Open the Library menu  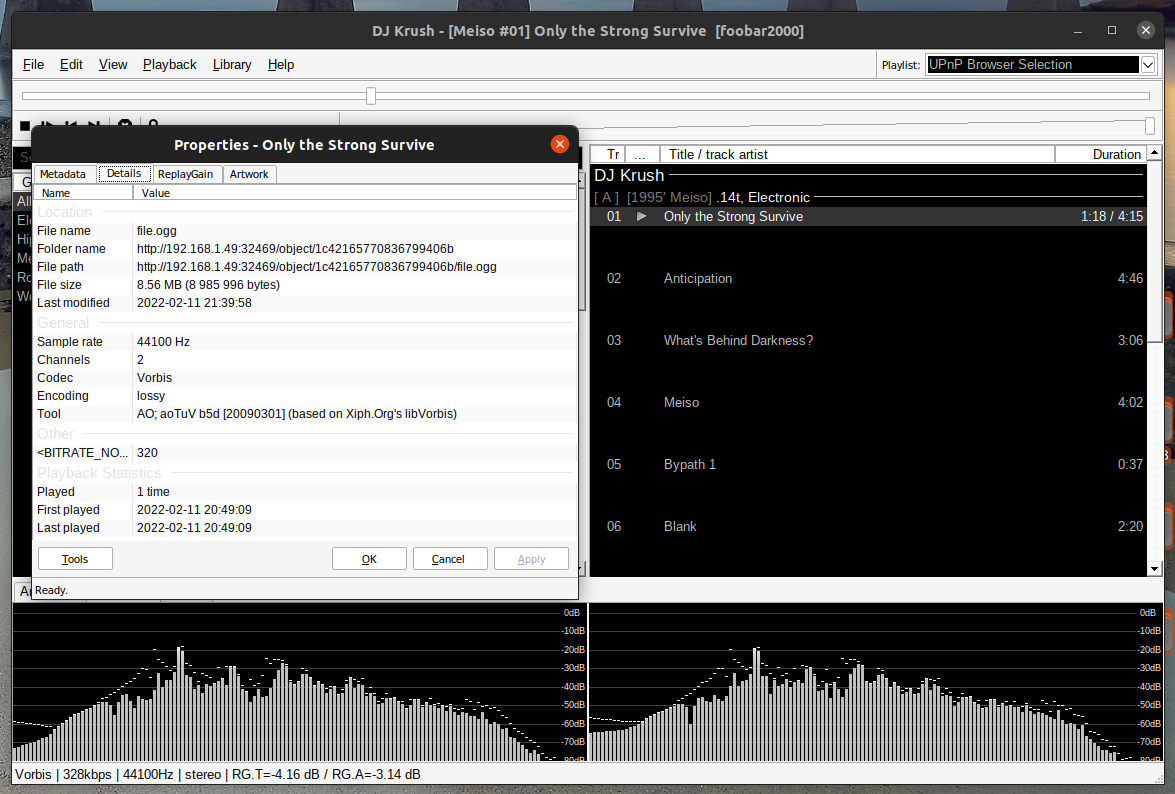click(x=232, y=65)
